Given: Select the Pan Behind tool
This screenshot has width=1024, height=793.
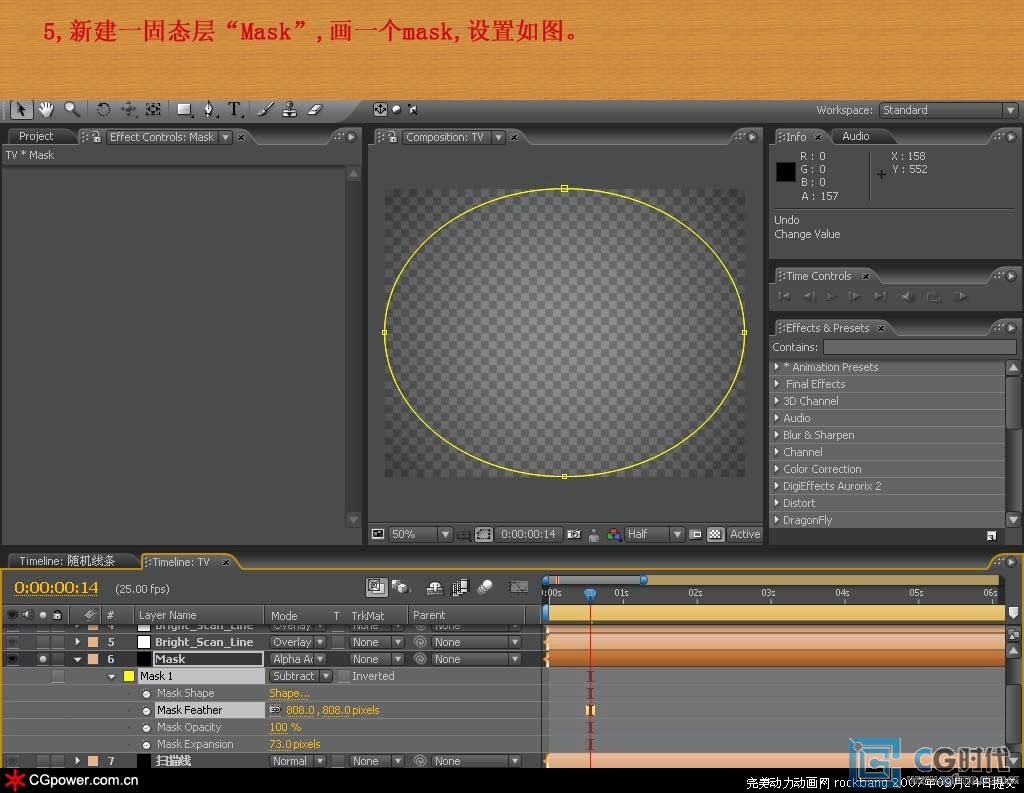Looking at the screenshot, I should pos(153,110).
